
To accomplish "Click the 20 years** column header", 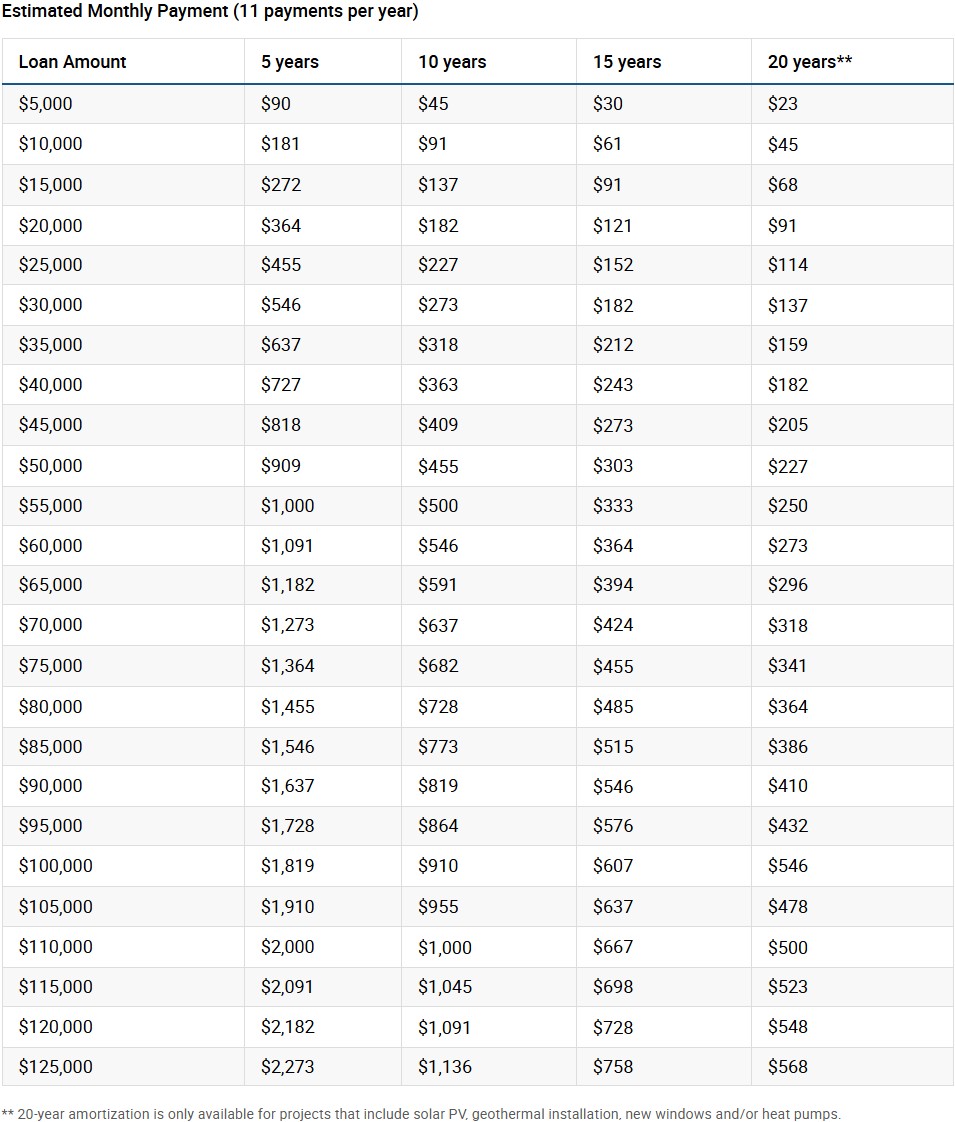I will pyautogui.click(x=810, y=62).
